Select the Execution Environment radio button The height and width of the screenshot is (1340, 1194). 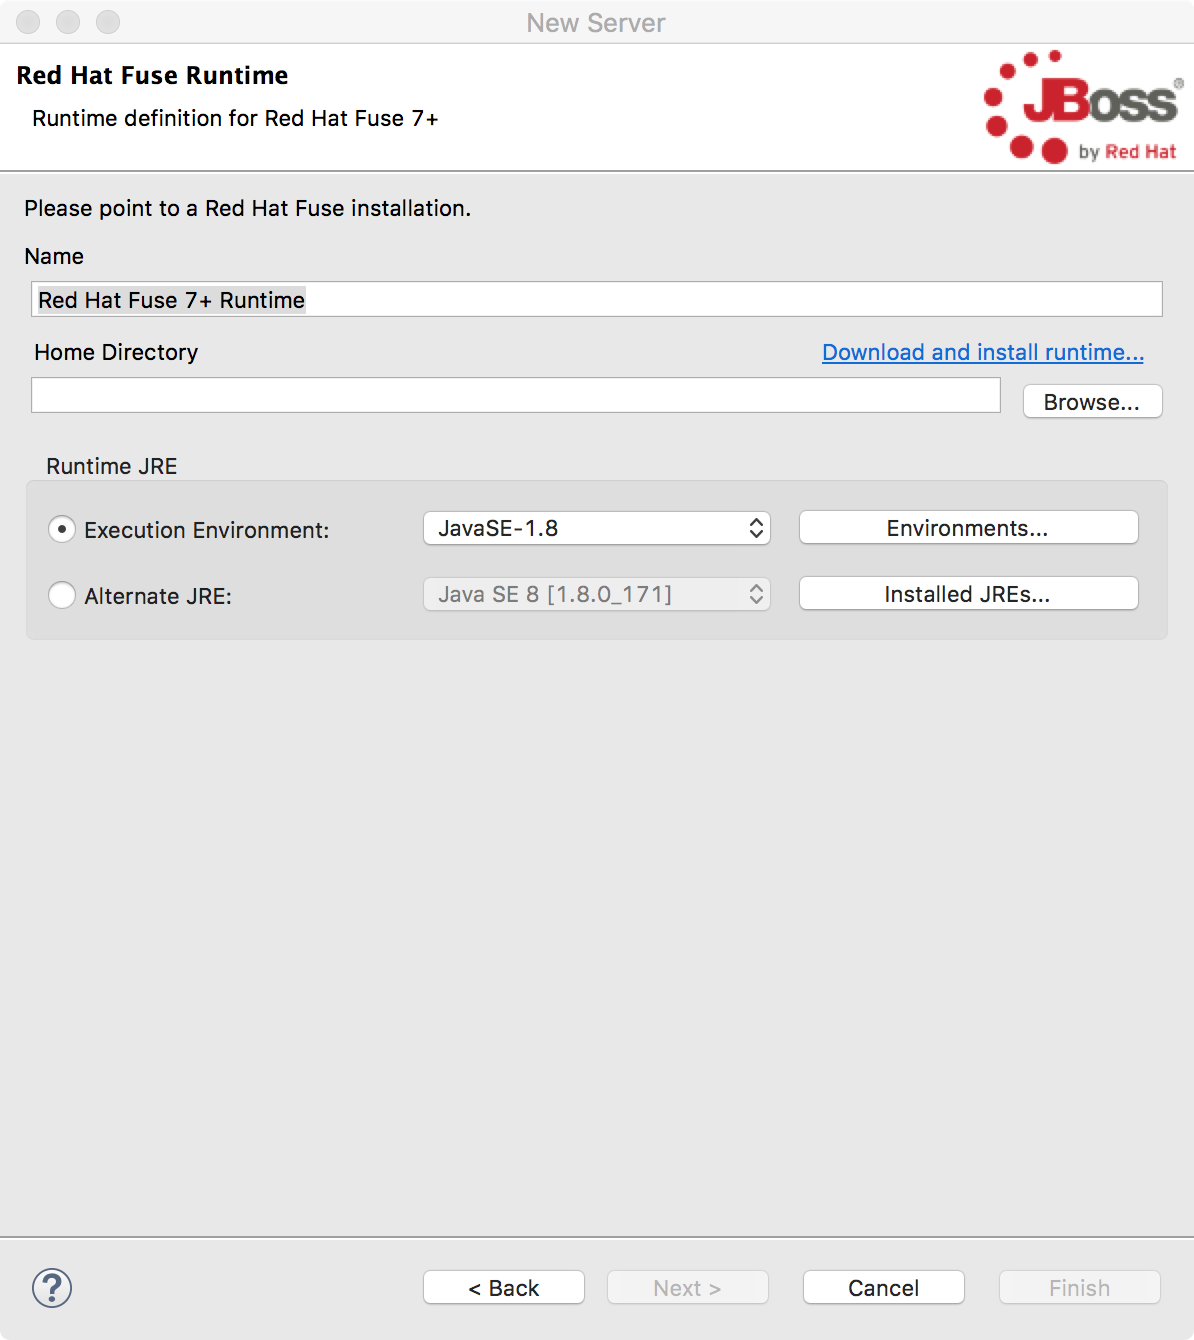(62, 529)
